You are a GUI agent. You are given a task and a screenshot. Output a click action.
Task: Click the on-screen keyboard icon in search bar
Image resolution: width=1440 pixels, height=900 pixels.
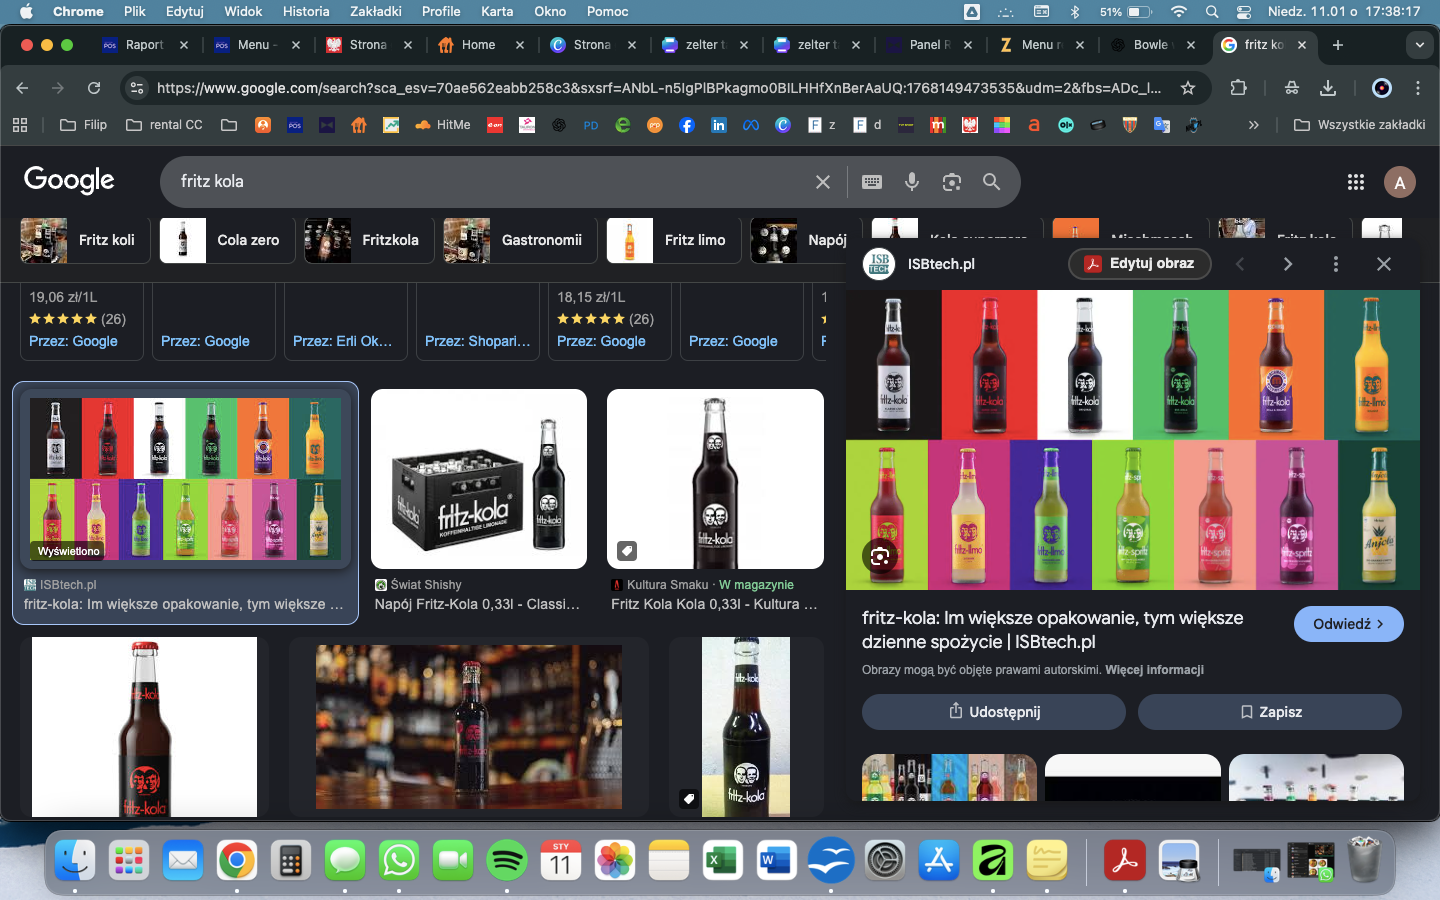tap(872, 181)
